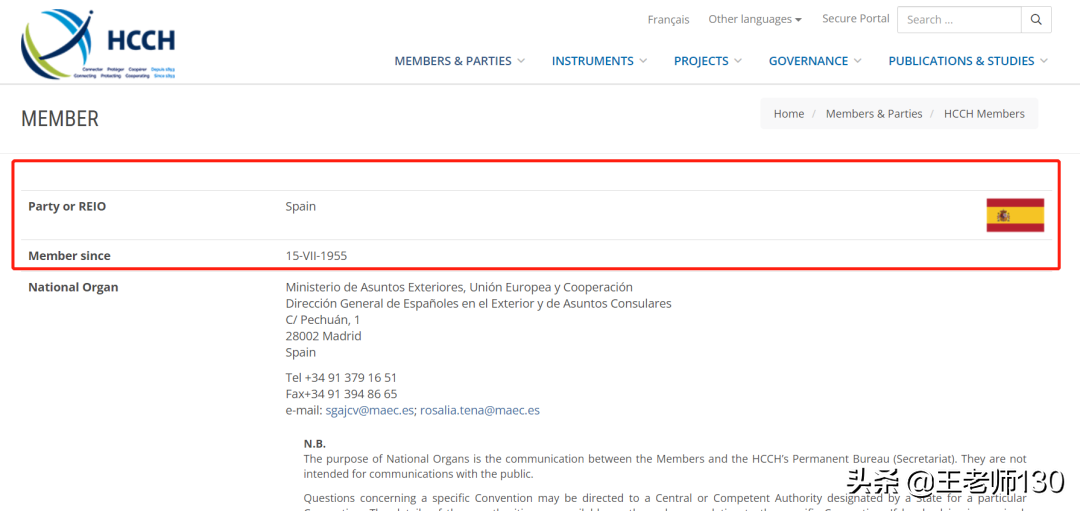Open the Secure Portal link
The width and height of the screenshot is (1080, 511).
click(855, 19)
